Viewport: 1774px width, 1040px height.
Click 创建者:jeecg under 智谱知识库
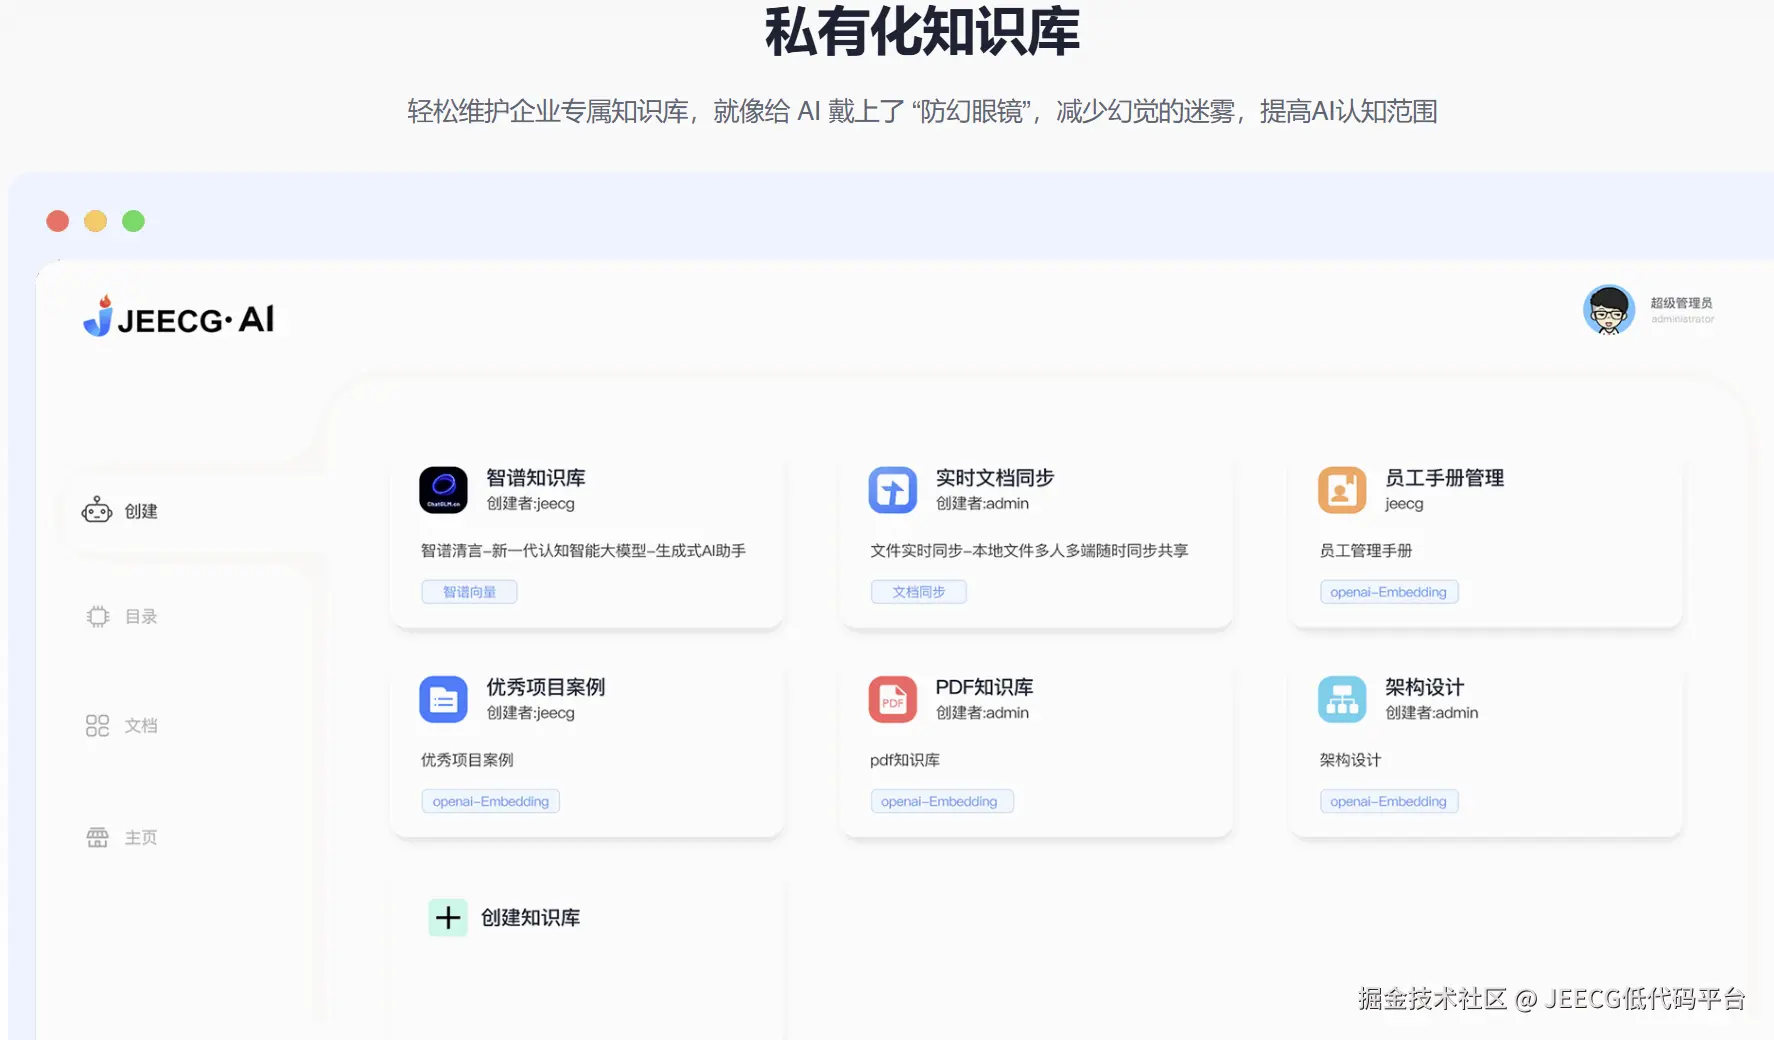point(530,504)
